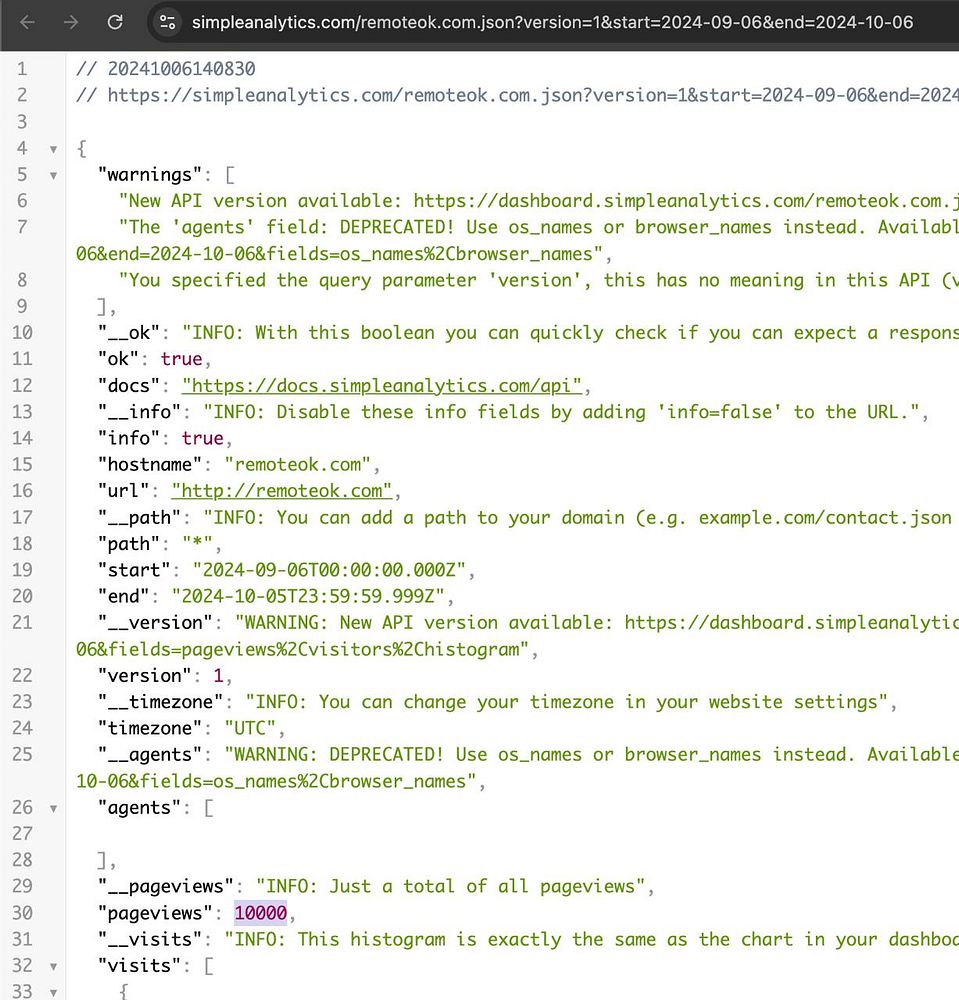Image resolution: width=959 pixels, height=1000 pixels.
Task: Click the end date "2024-10-05T23:59:59.999Z"
Action: pos(308,597)
